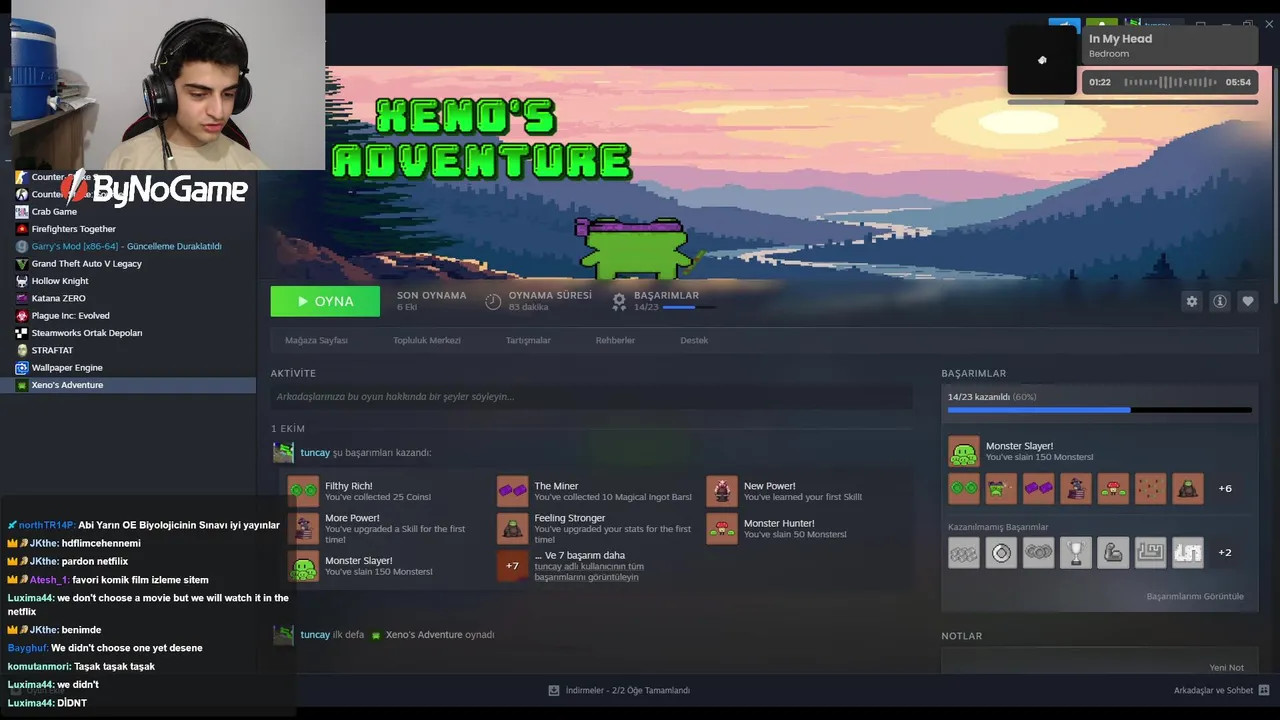Click the Firefighters Together game icon
The height and width of the screenshot is (720, 1280).
pyautogui.click(x=21, y=229)
